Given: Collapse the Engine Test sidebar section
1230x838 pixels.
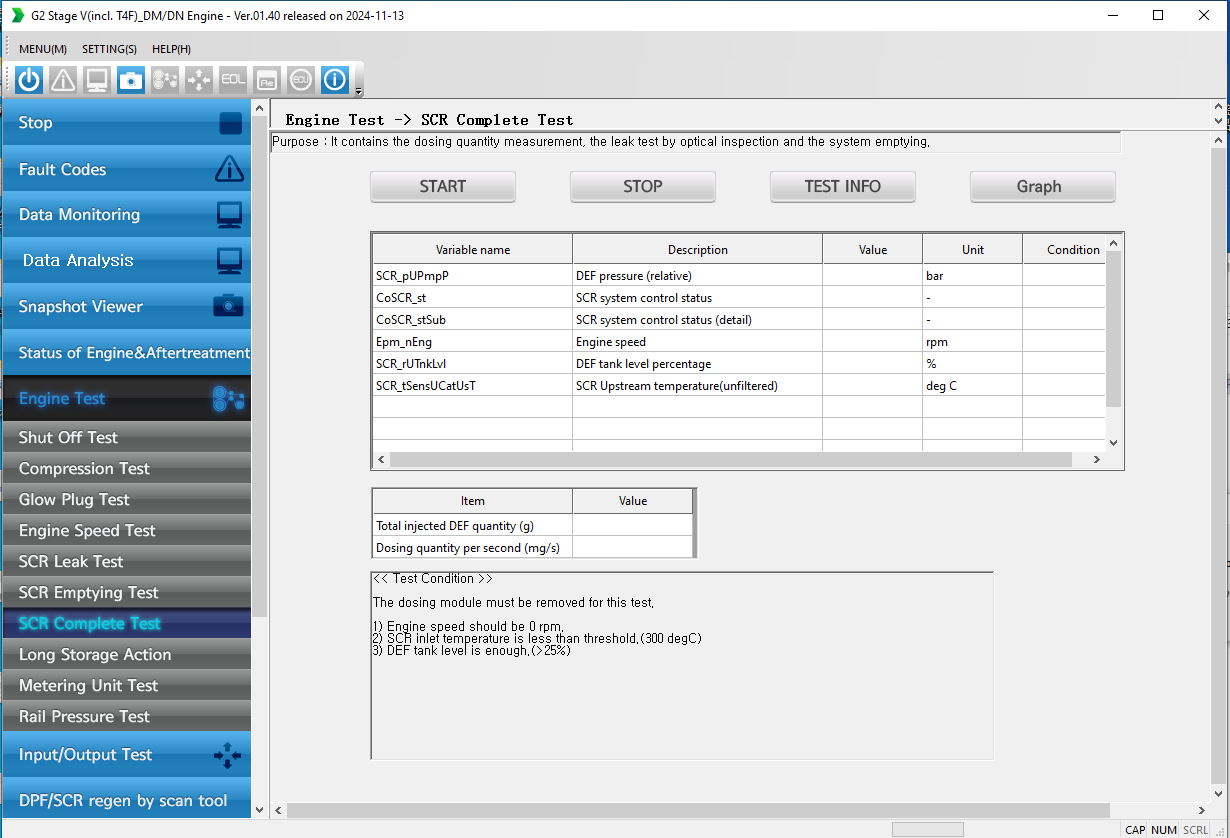Looking at the screenshot, I should 126,399.
